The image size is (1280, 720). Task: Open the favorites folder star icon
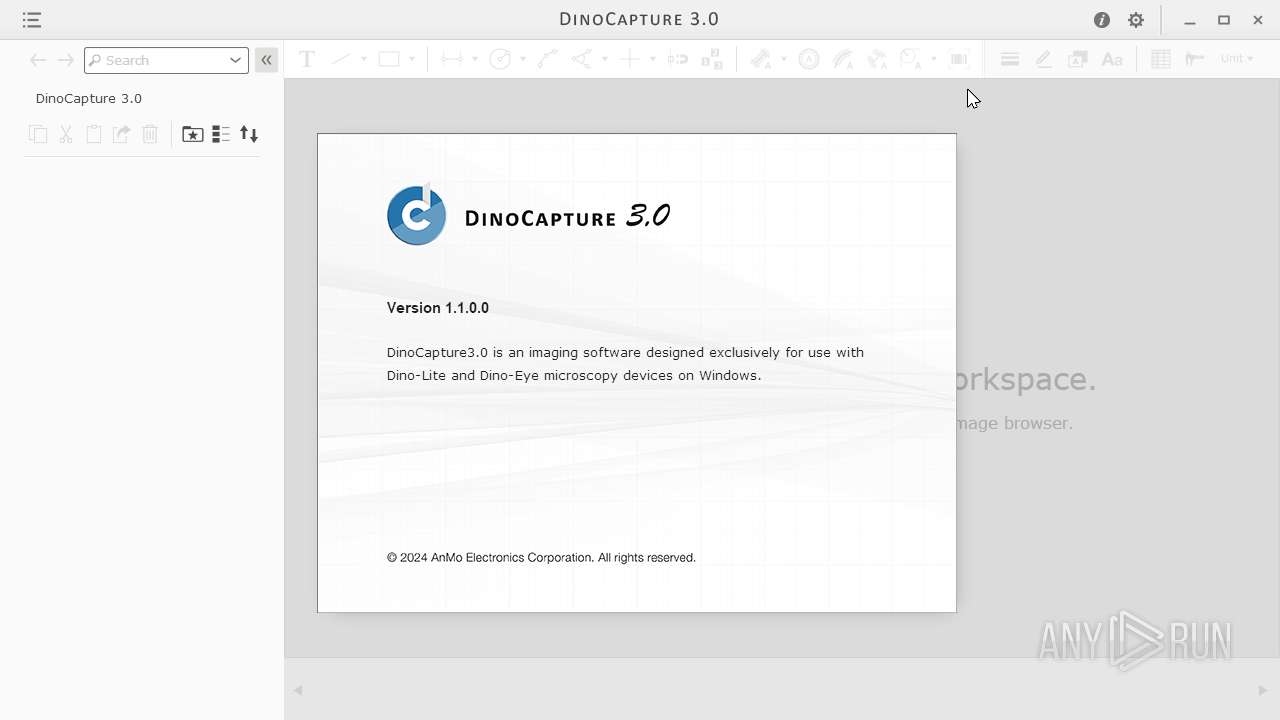193,134
